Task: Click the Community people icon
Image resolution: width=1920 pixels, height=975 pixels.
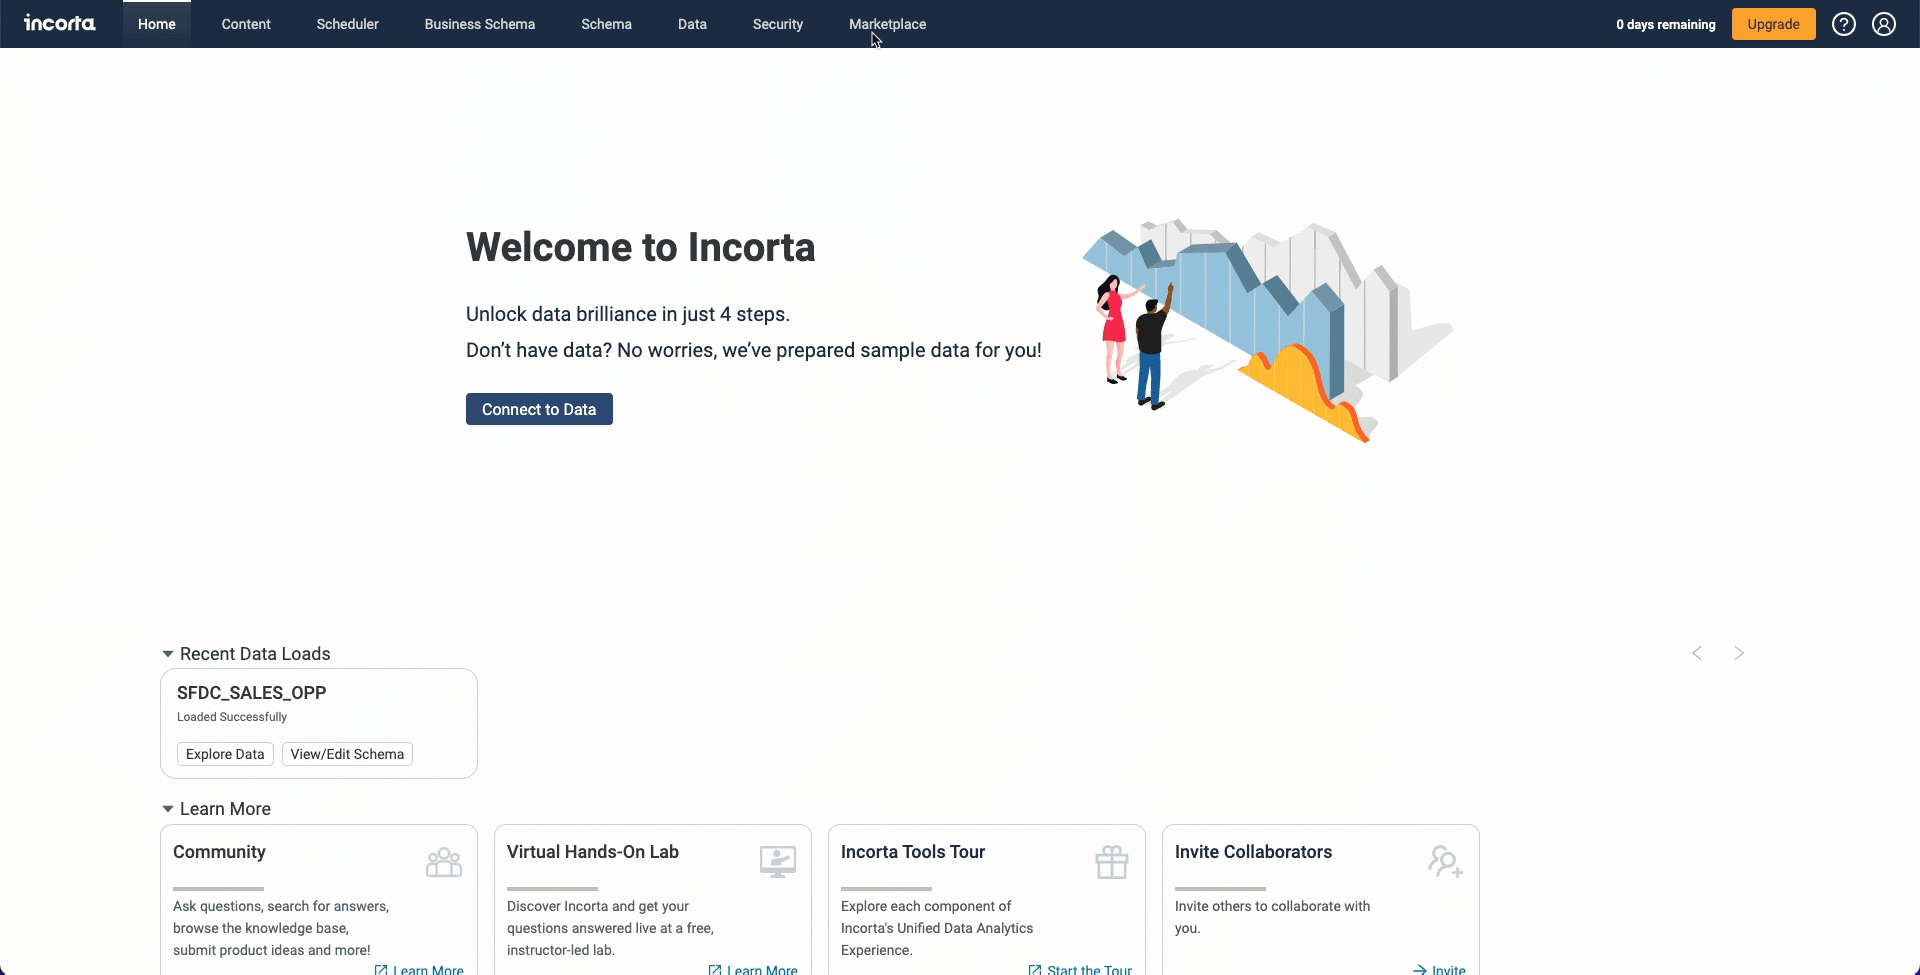Action: (444, 862)
